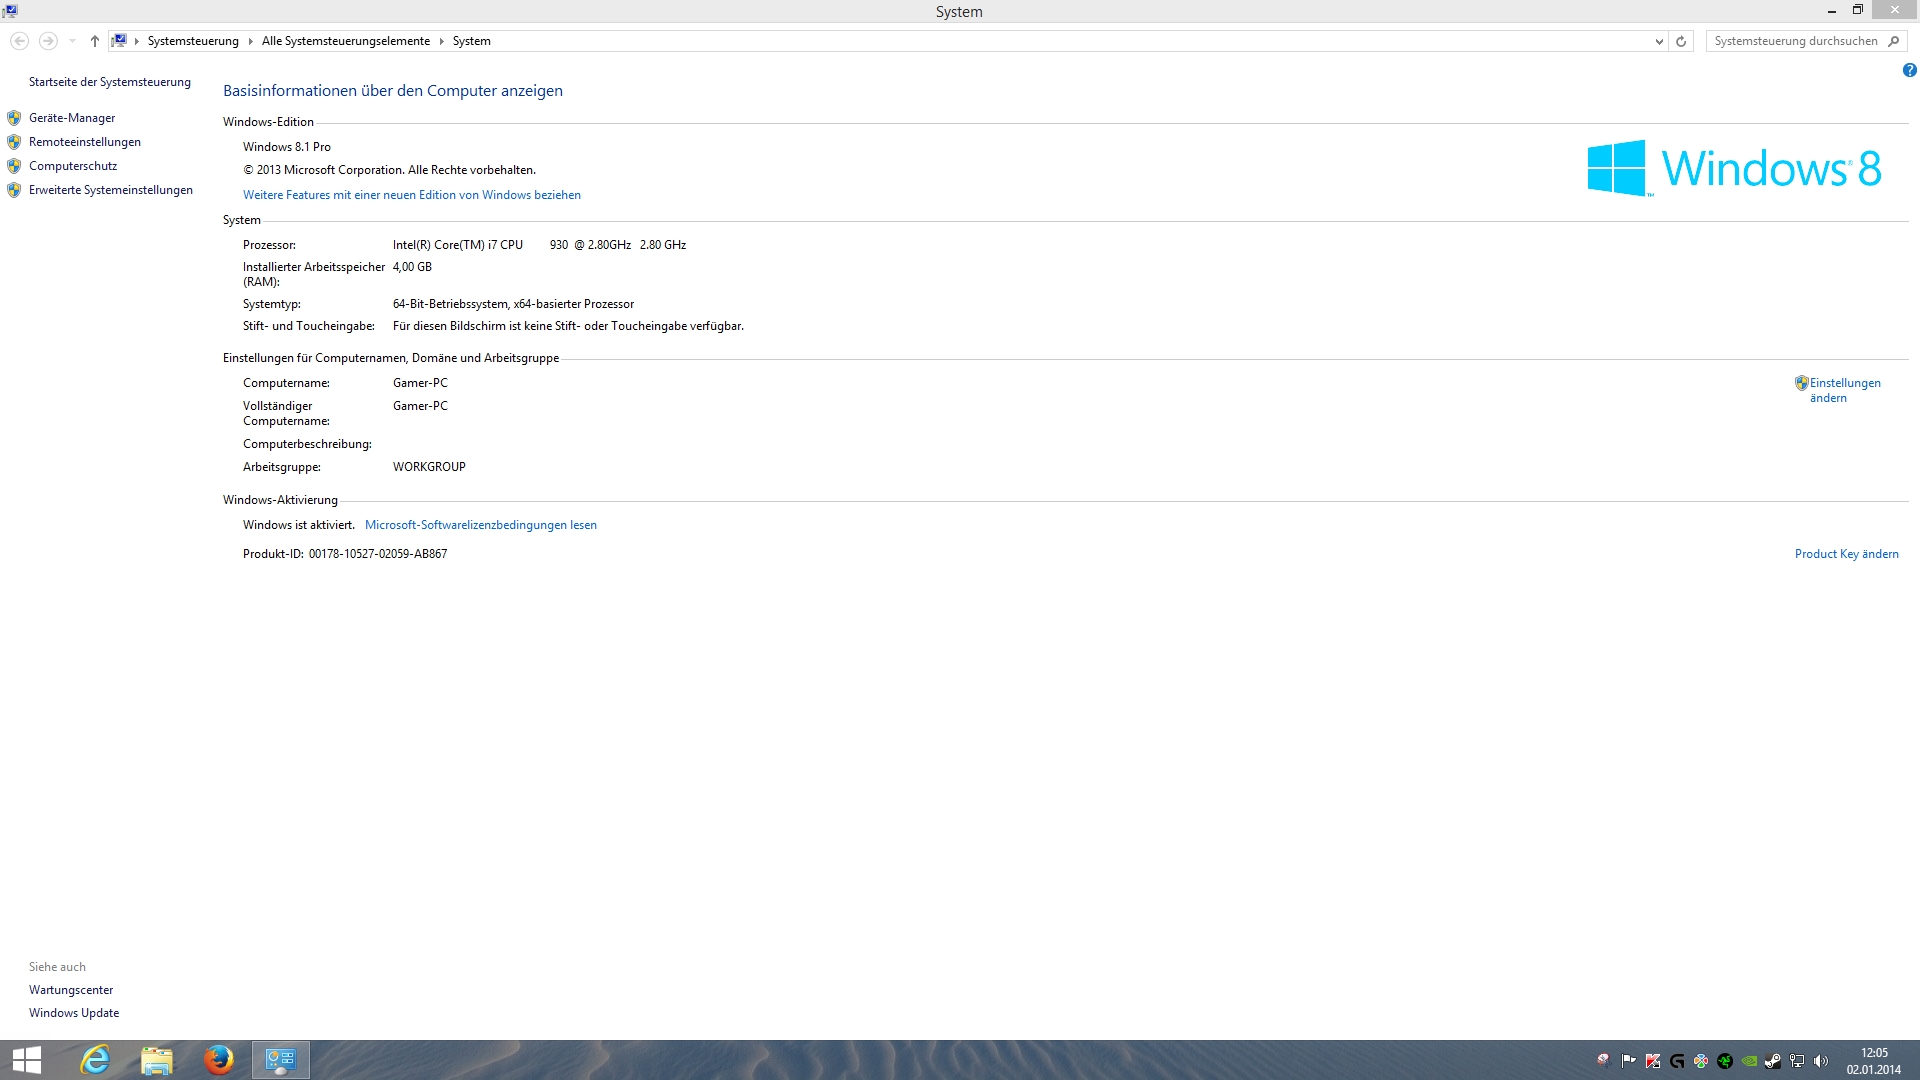Image resolution: width=1920 pixels, height=1080 pixels.
Task: Open the blue Help question mark
Action: click(1909, 70)
